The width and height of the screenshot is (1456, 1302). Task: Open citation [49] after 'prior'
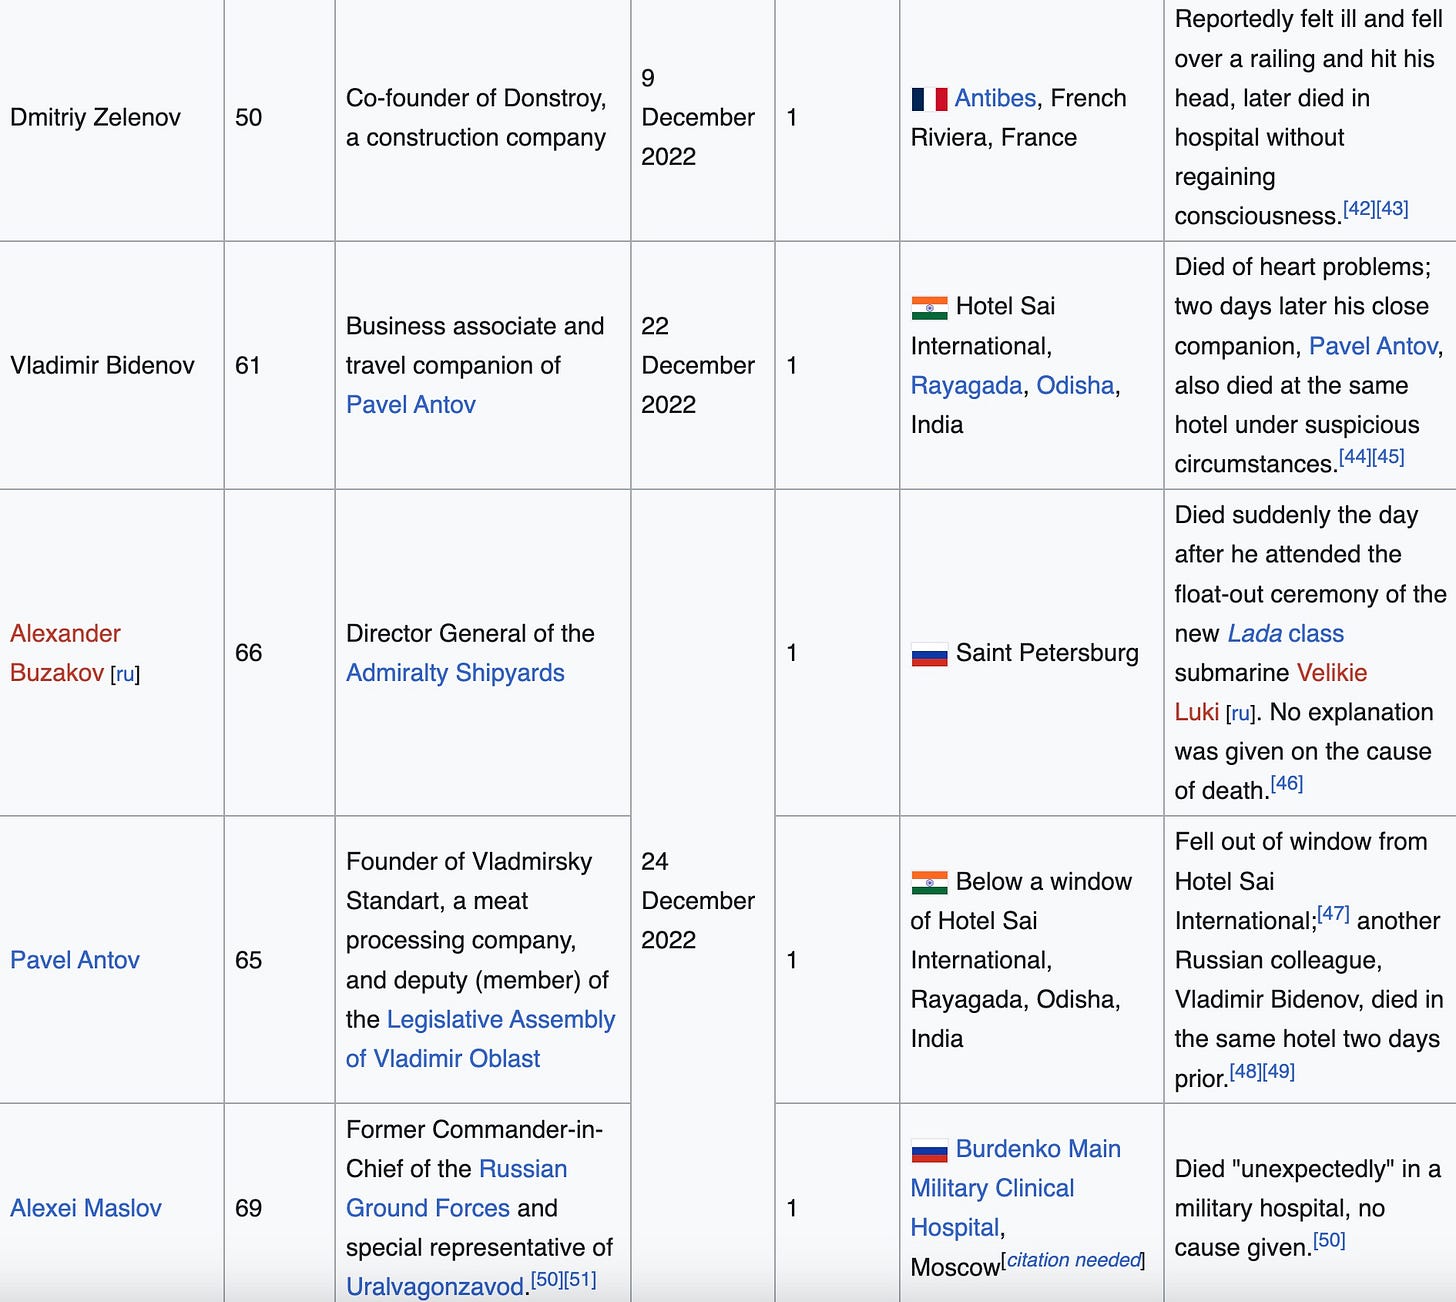pyautogui.click(x=1279, y=1071)
